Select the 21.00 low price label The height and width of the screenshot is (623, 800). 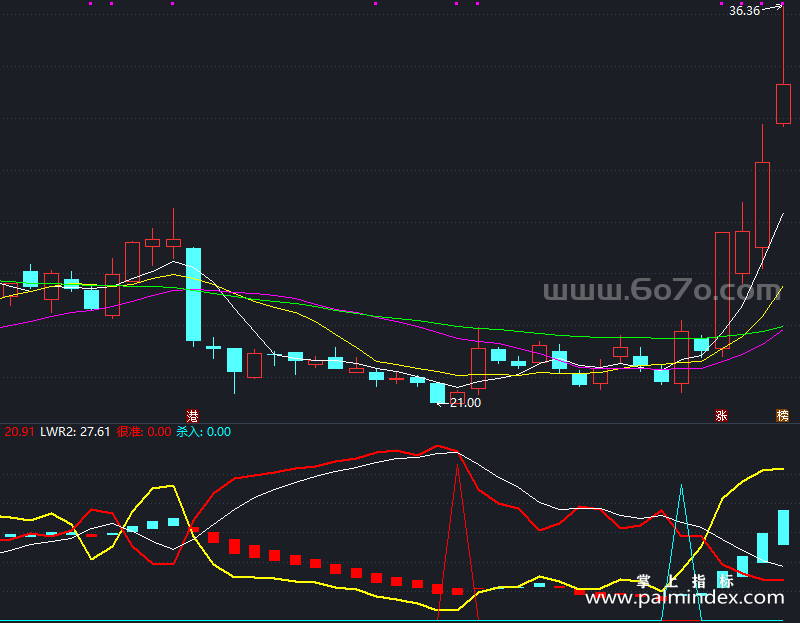465,403
